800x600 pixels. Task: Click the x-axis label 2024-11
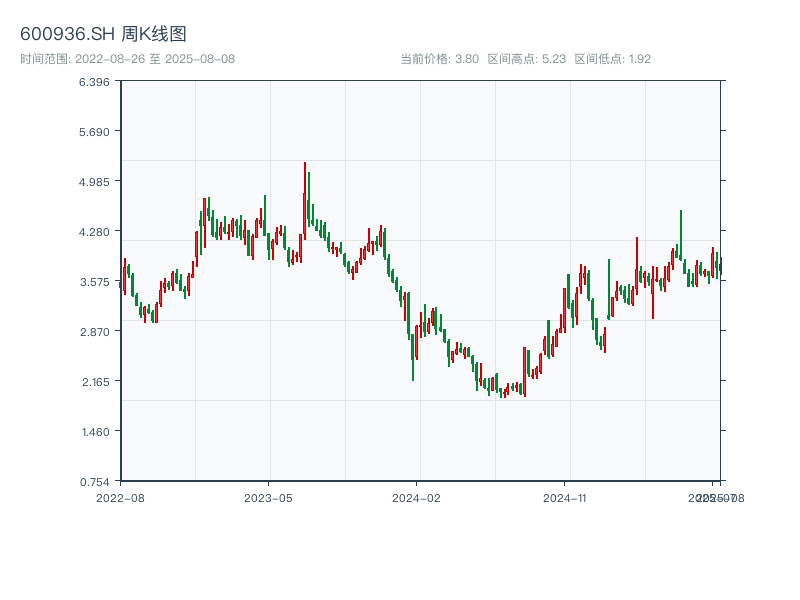(564, 498)
